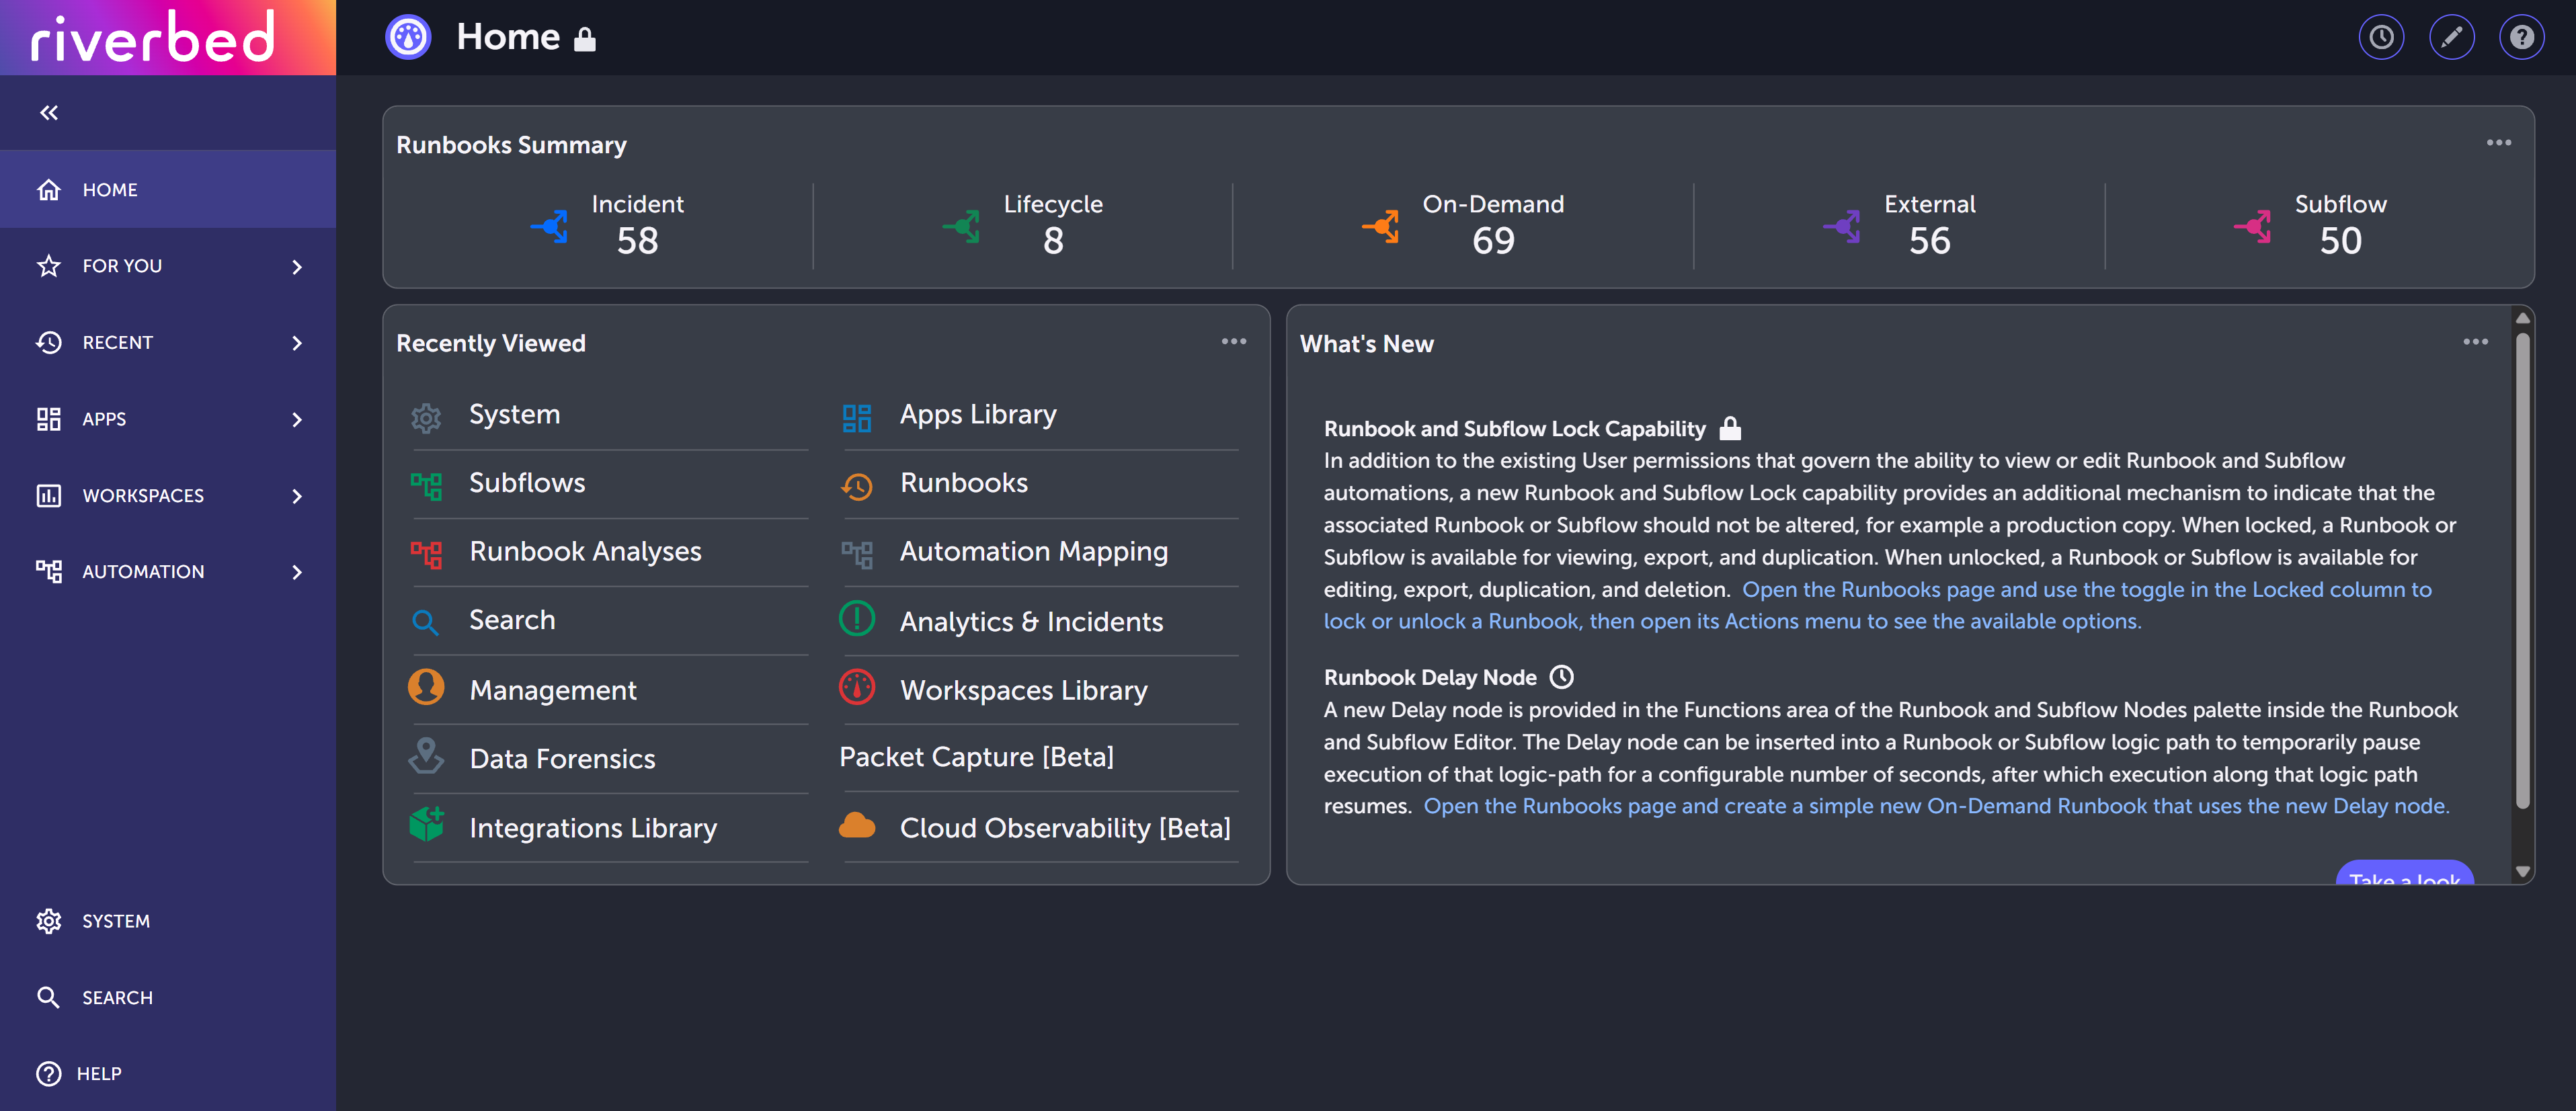The width and height of the screenshot is (2576, 1111).
Task: Click the Workspaces Library gauge icon
Action: 857,687
